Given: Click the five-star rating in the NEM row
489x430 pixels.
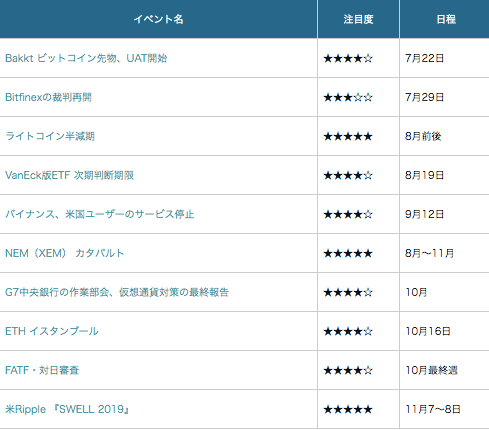Looking at the screenshot, I should pyautogui.click(x=348, y=254).
